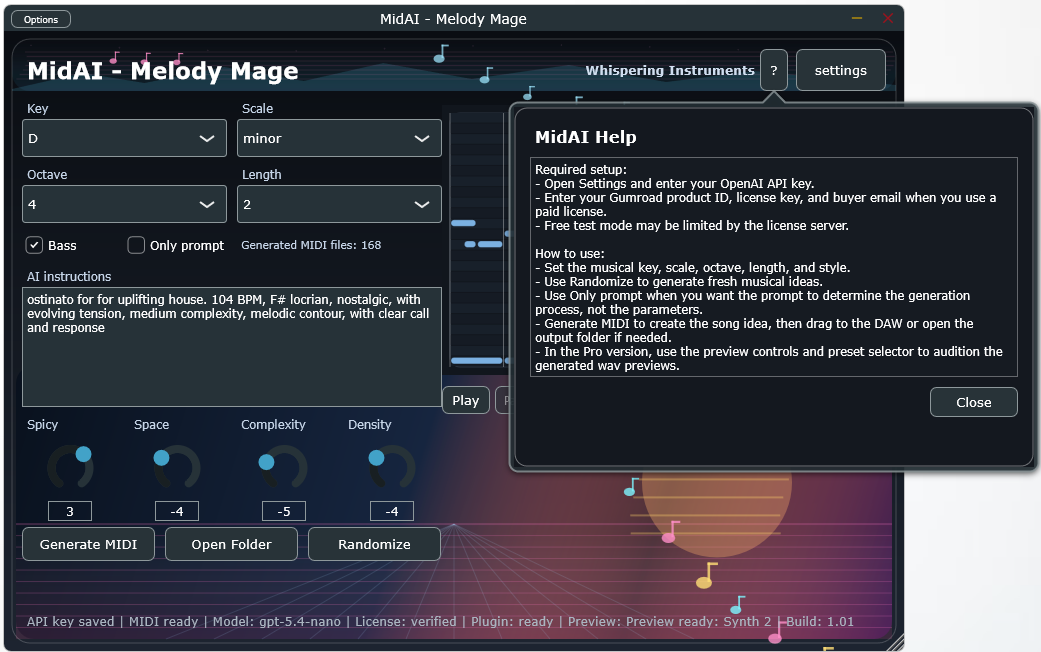Click the Space value field showing -4
Viewport: 1041px width, 652px height.
click(x=177, y=511)
